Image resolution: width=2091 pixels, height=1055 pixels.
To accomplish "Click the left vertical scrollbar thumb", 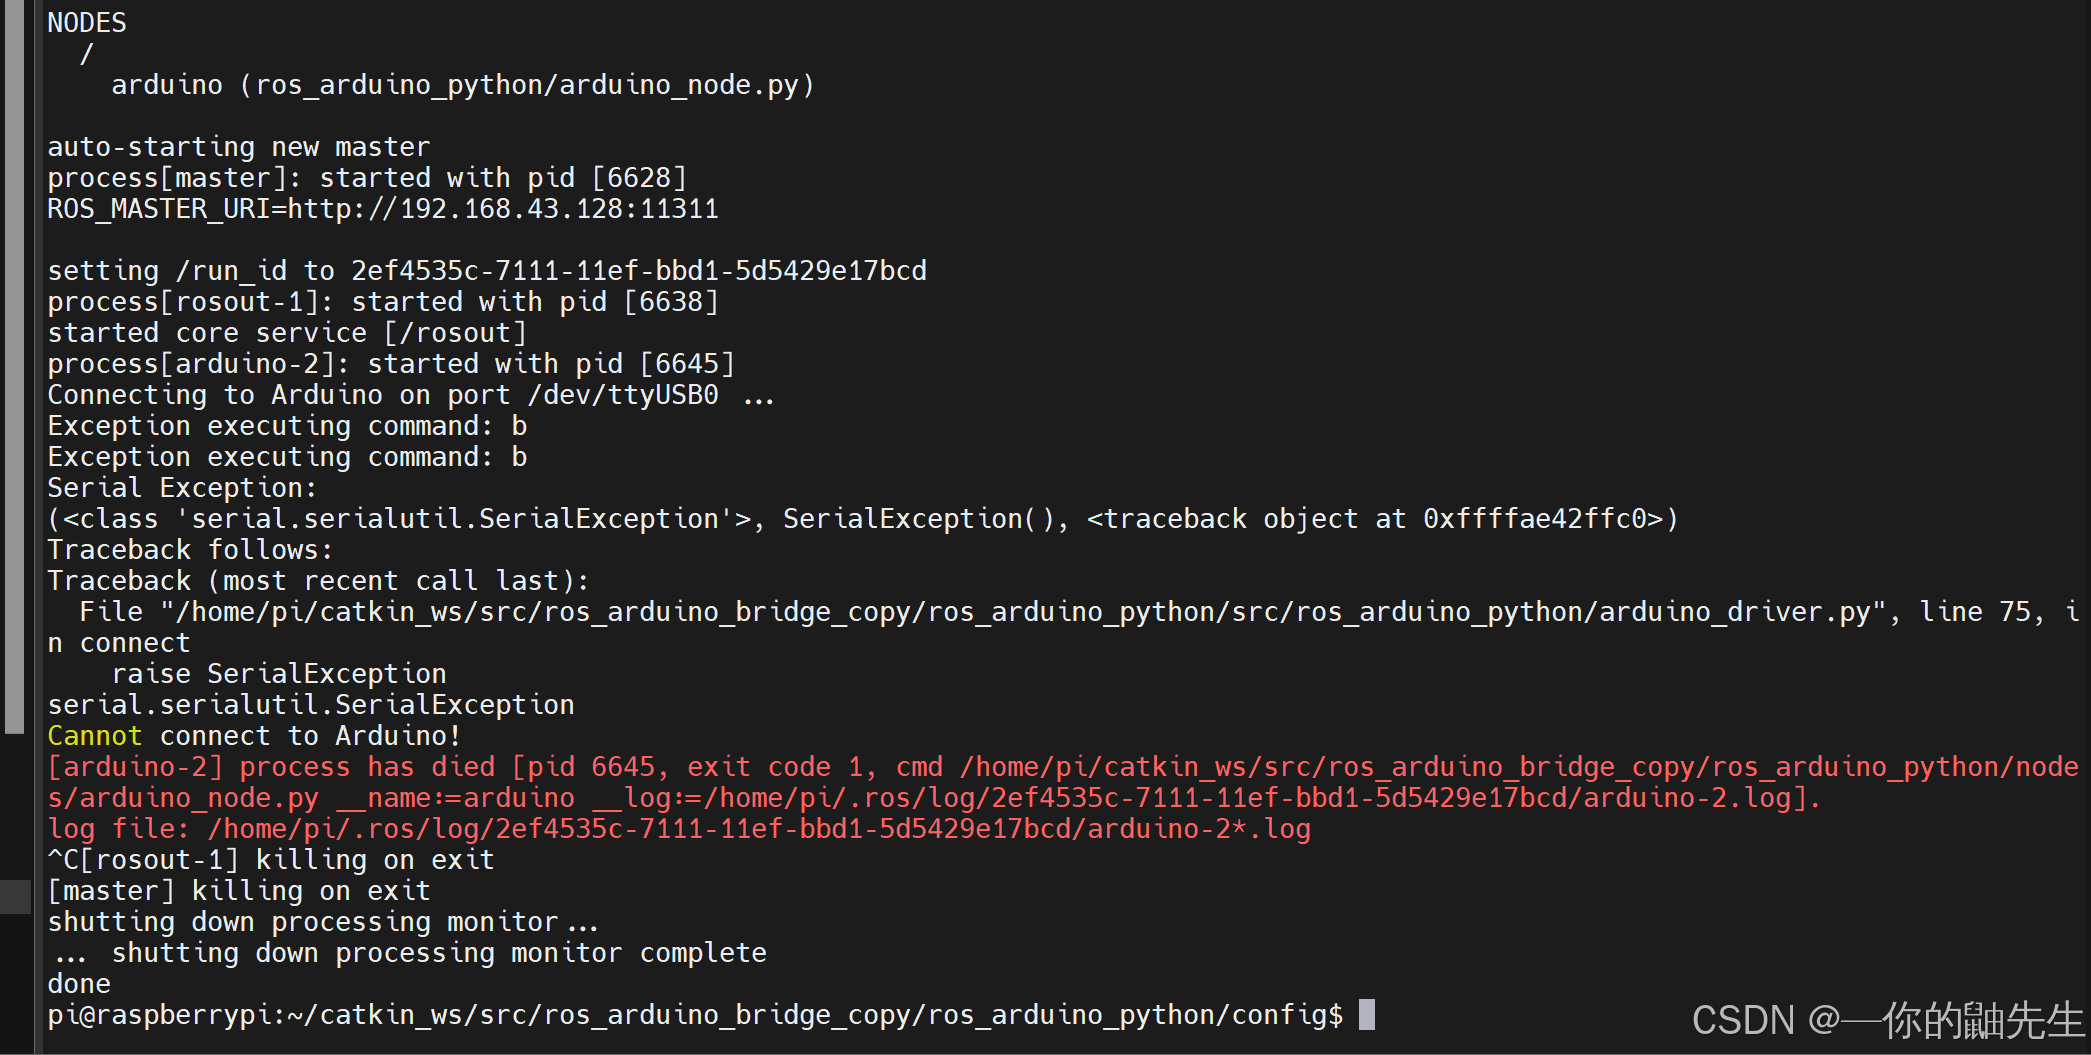I will tap(14, 367).
